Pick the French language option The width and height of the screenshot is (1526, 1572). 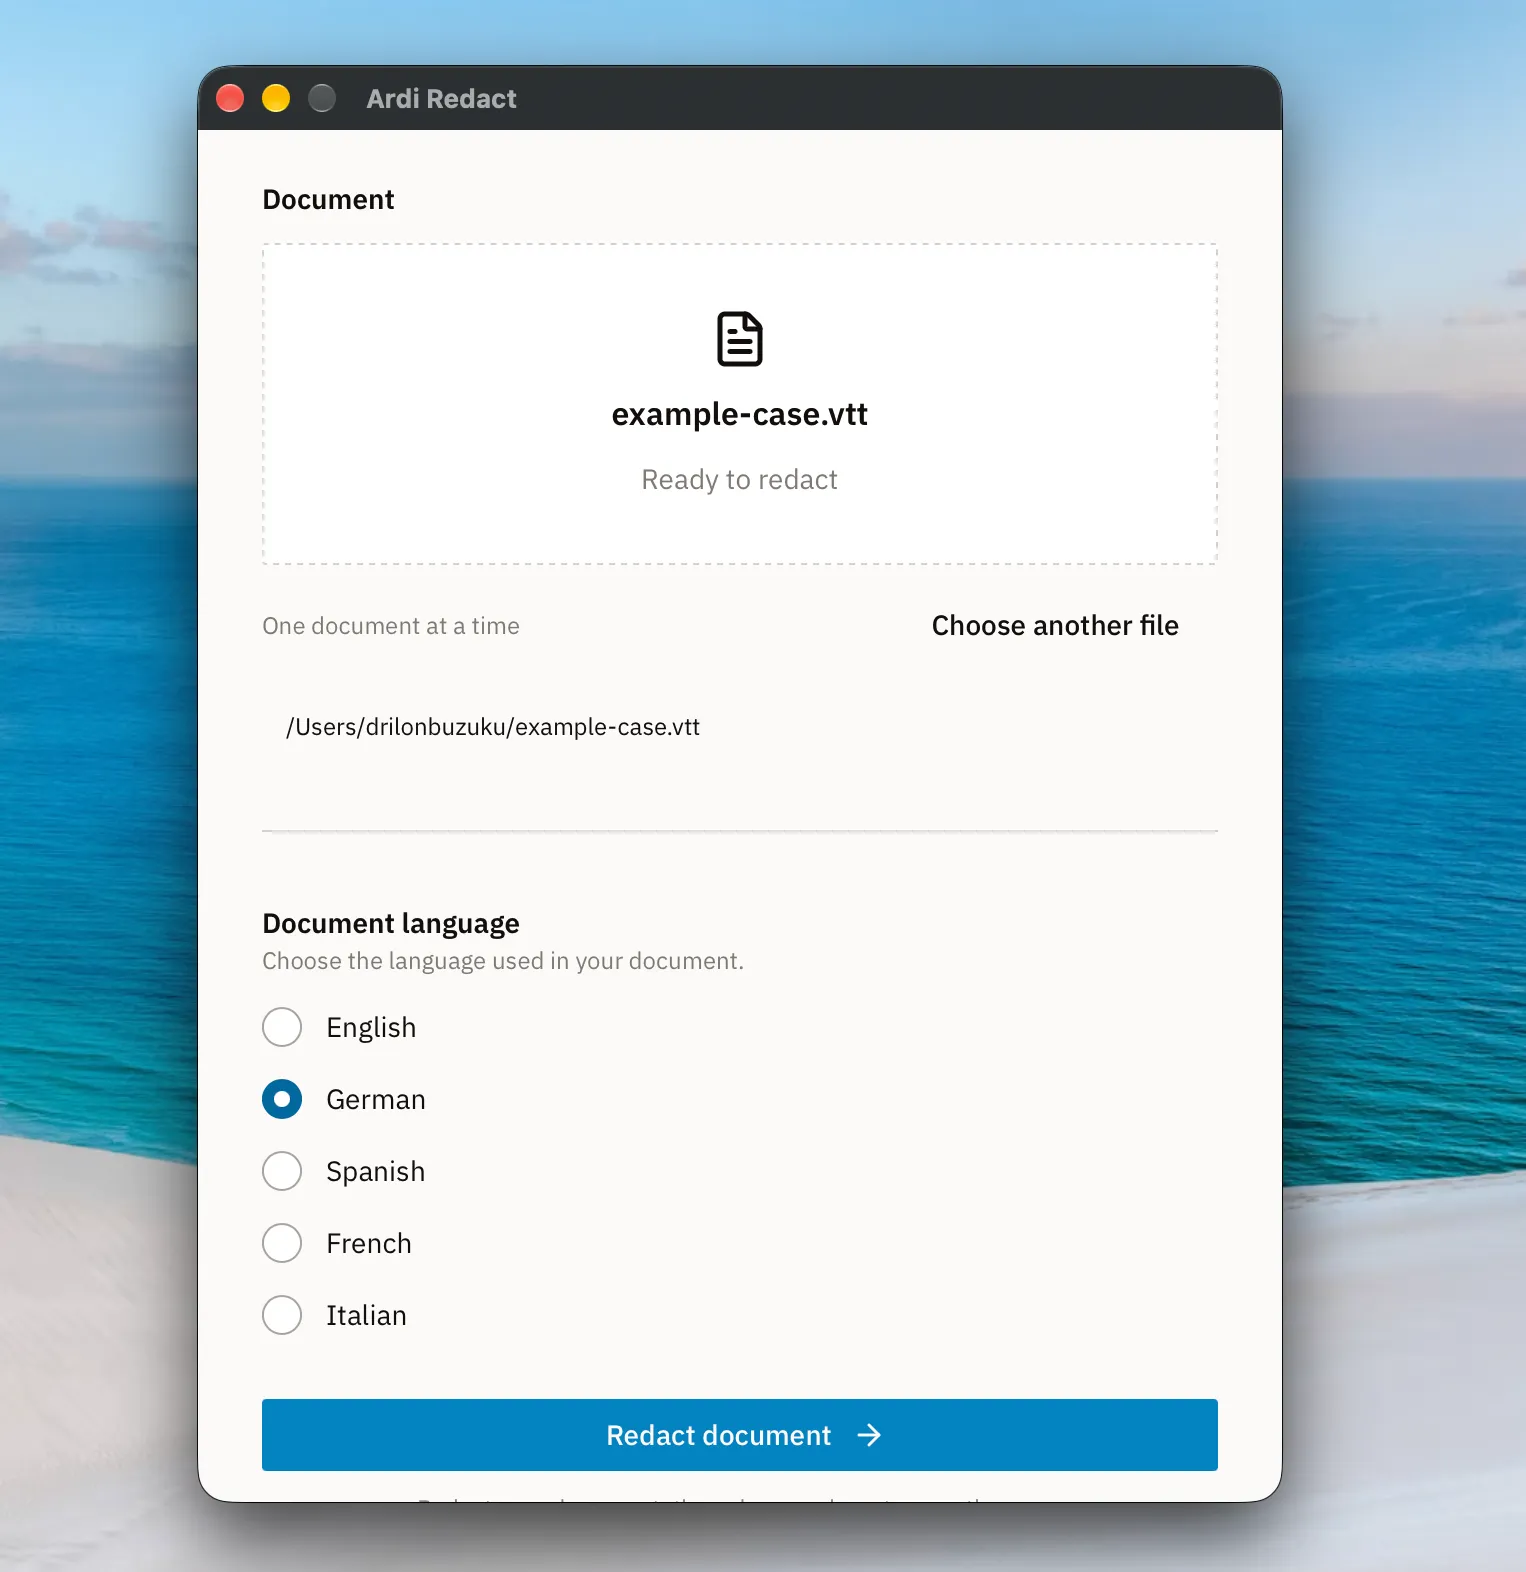click(x=282, y=1243)
